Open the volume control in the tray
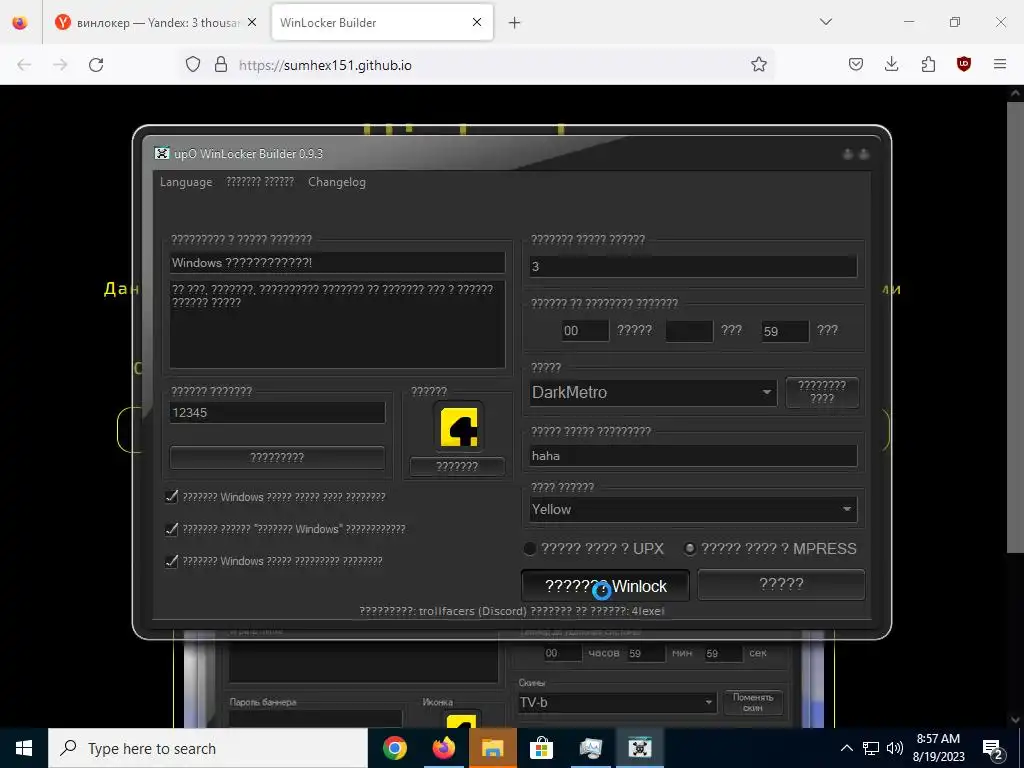Image resolution: width=1024 pixels, height=768 pixels. tap(895, 748)
